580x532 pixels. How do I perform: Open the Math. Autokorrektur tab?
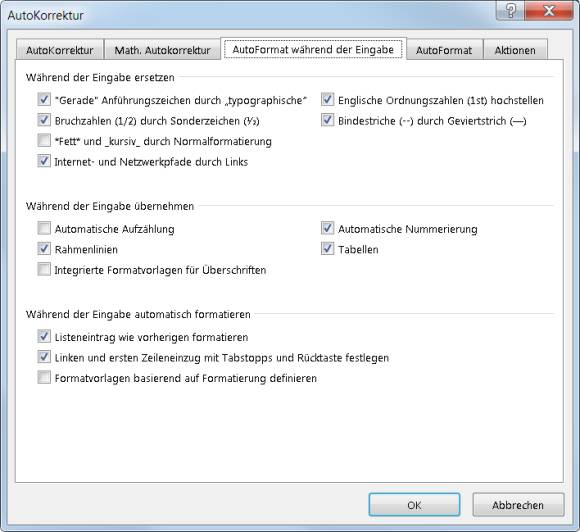(162, 50)
